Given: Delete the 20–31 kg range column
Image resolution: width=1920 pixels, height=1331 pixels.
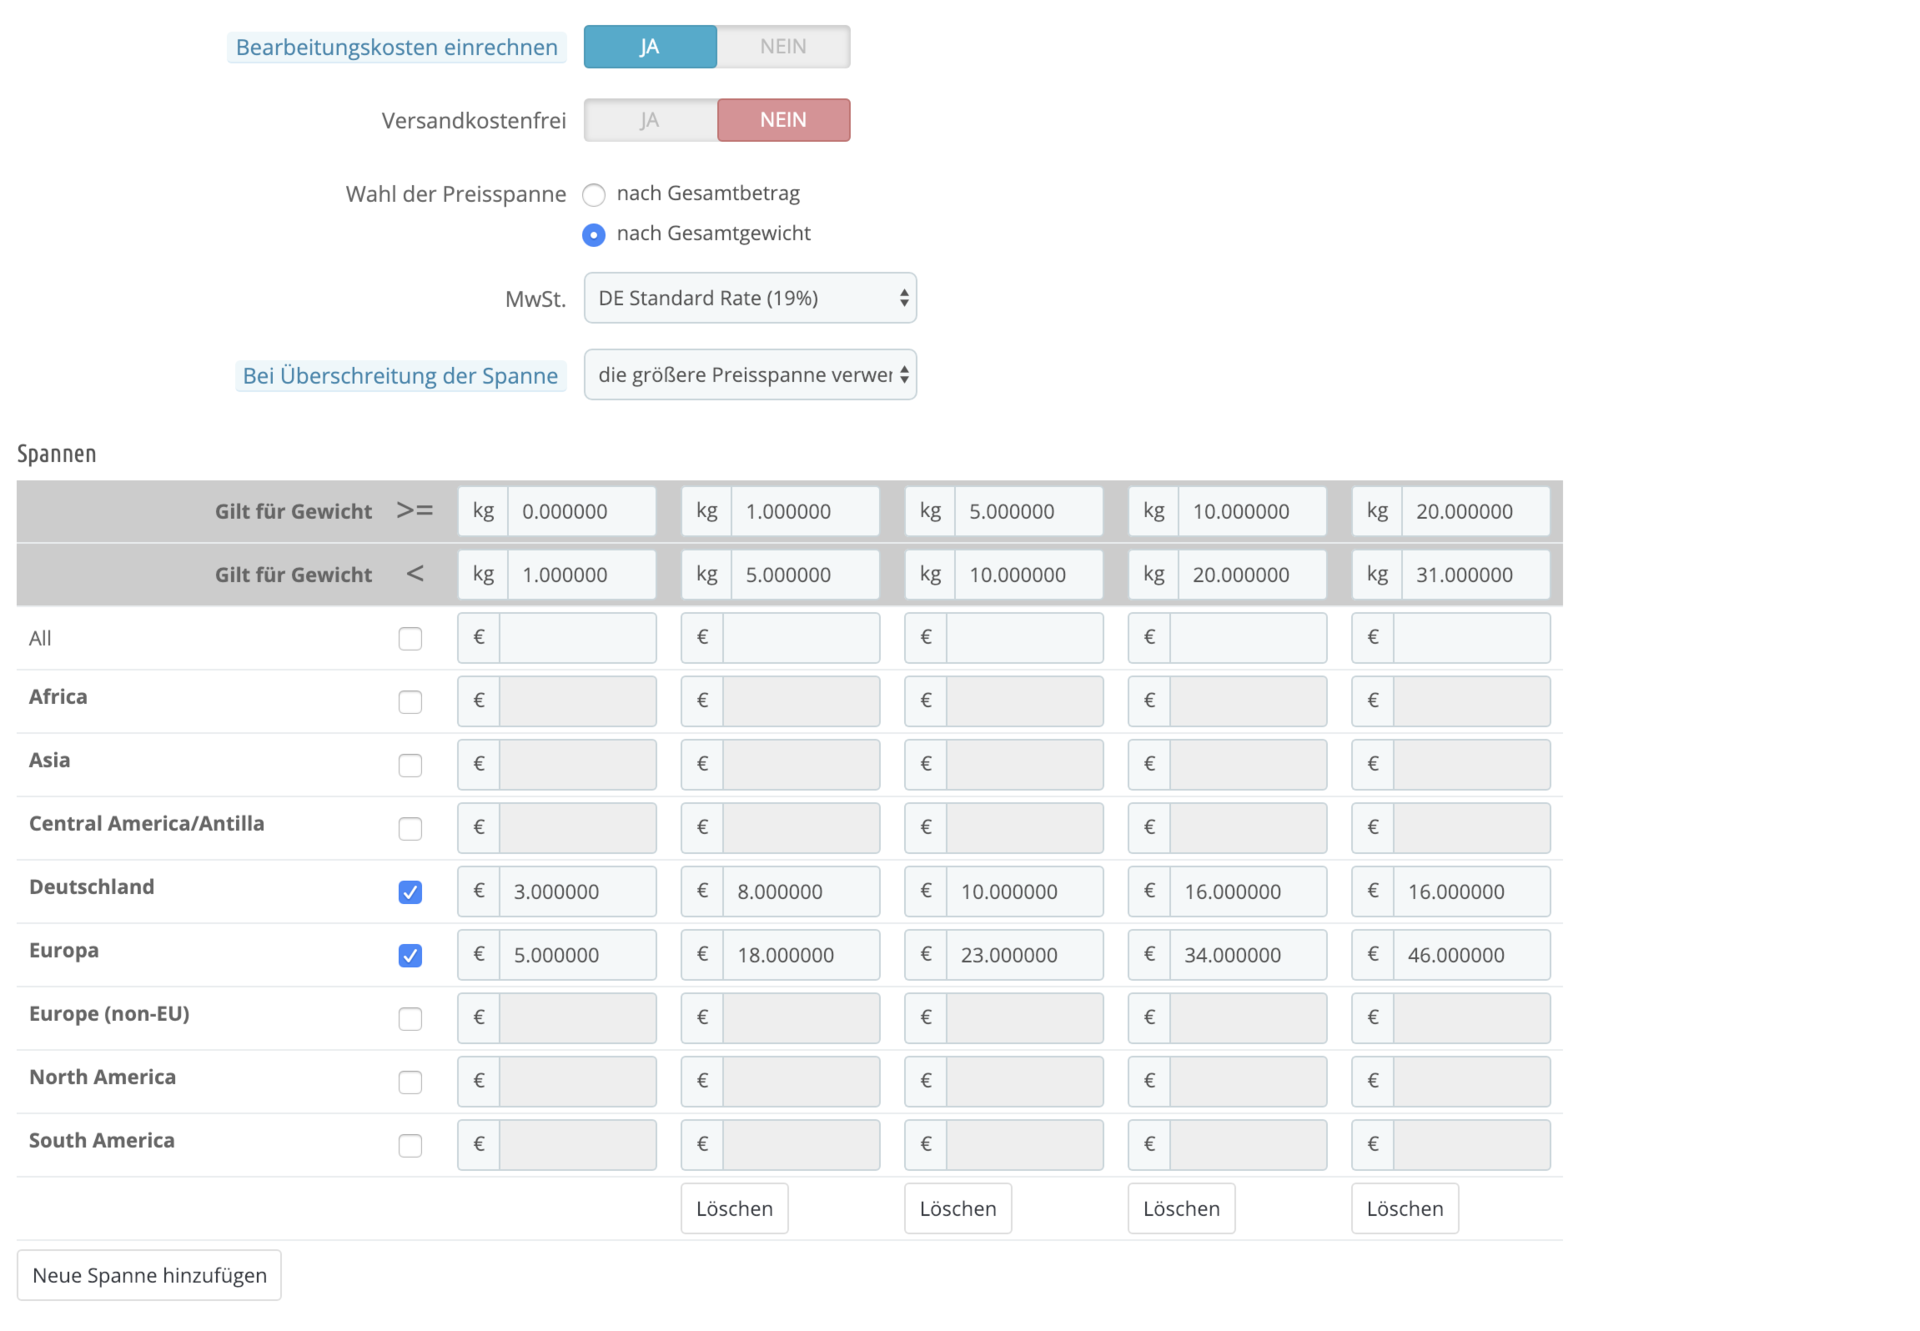Looking at the screenshot, I should (x=1404, y=1208).
